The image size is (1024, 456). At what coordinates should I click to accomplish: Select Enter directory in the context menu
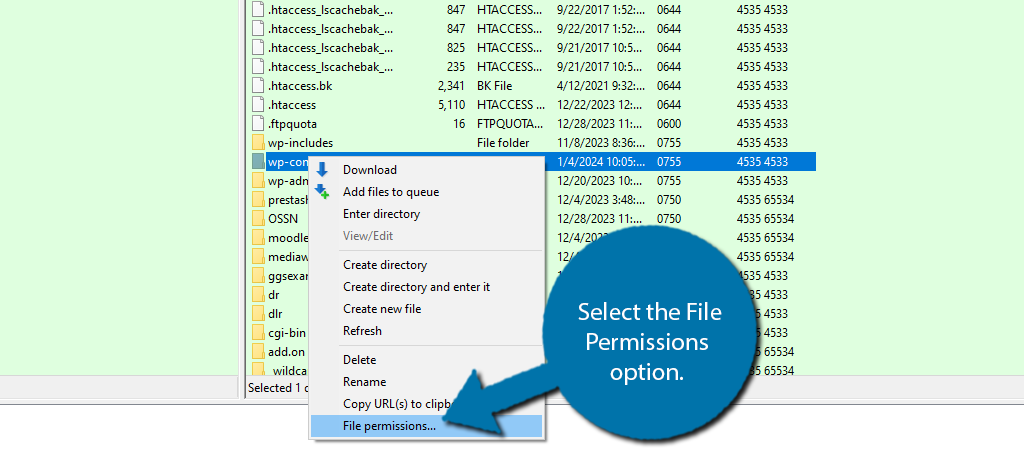pos(381,214)
